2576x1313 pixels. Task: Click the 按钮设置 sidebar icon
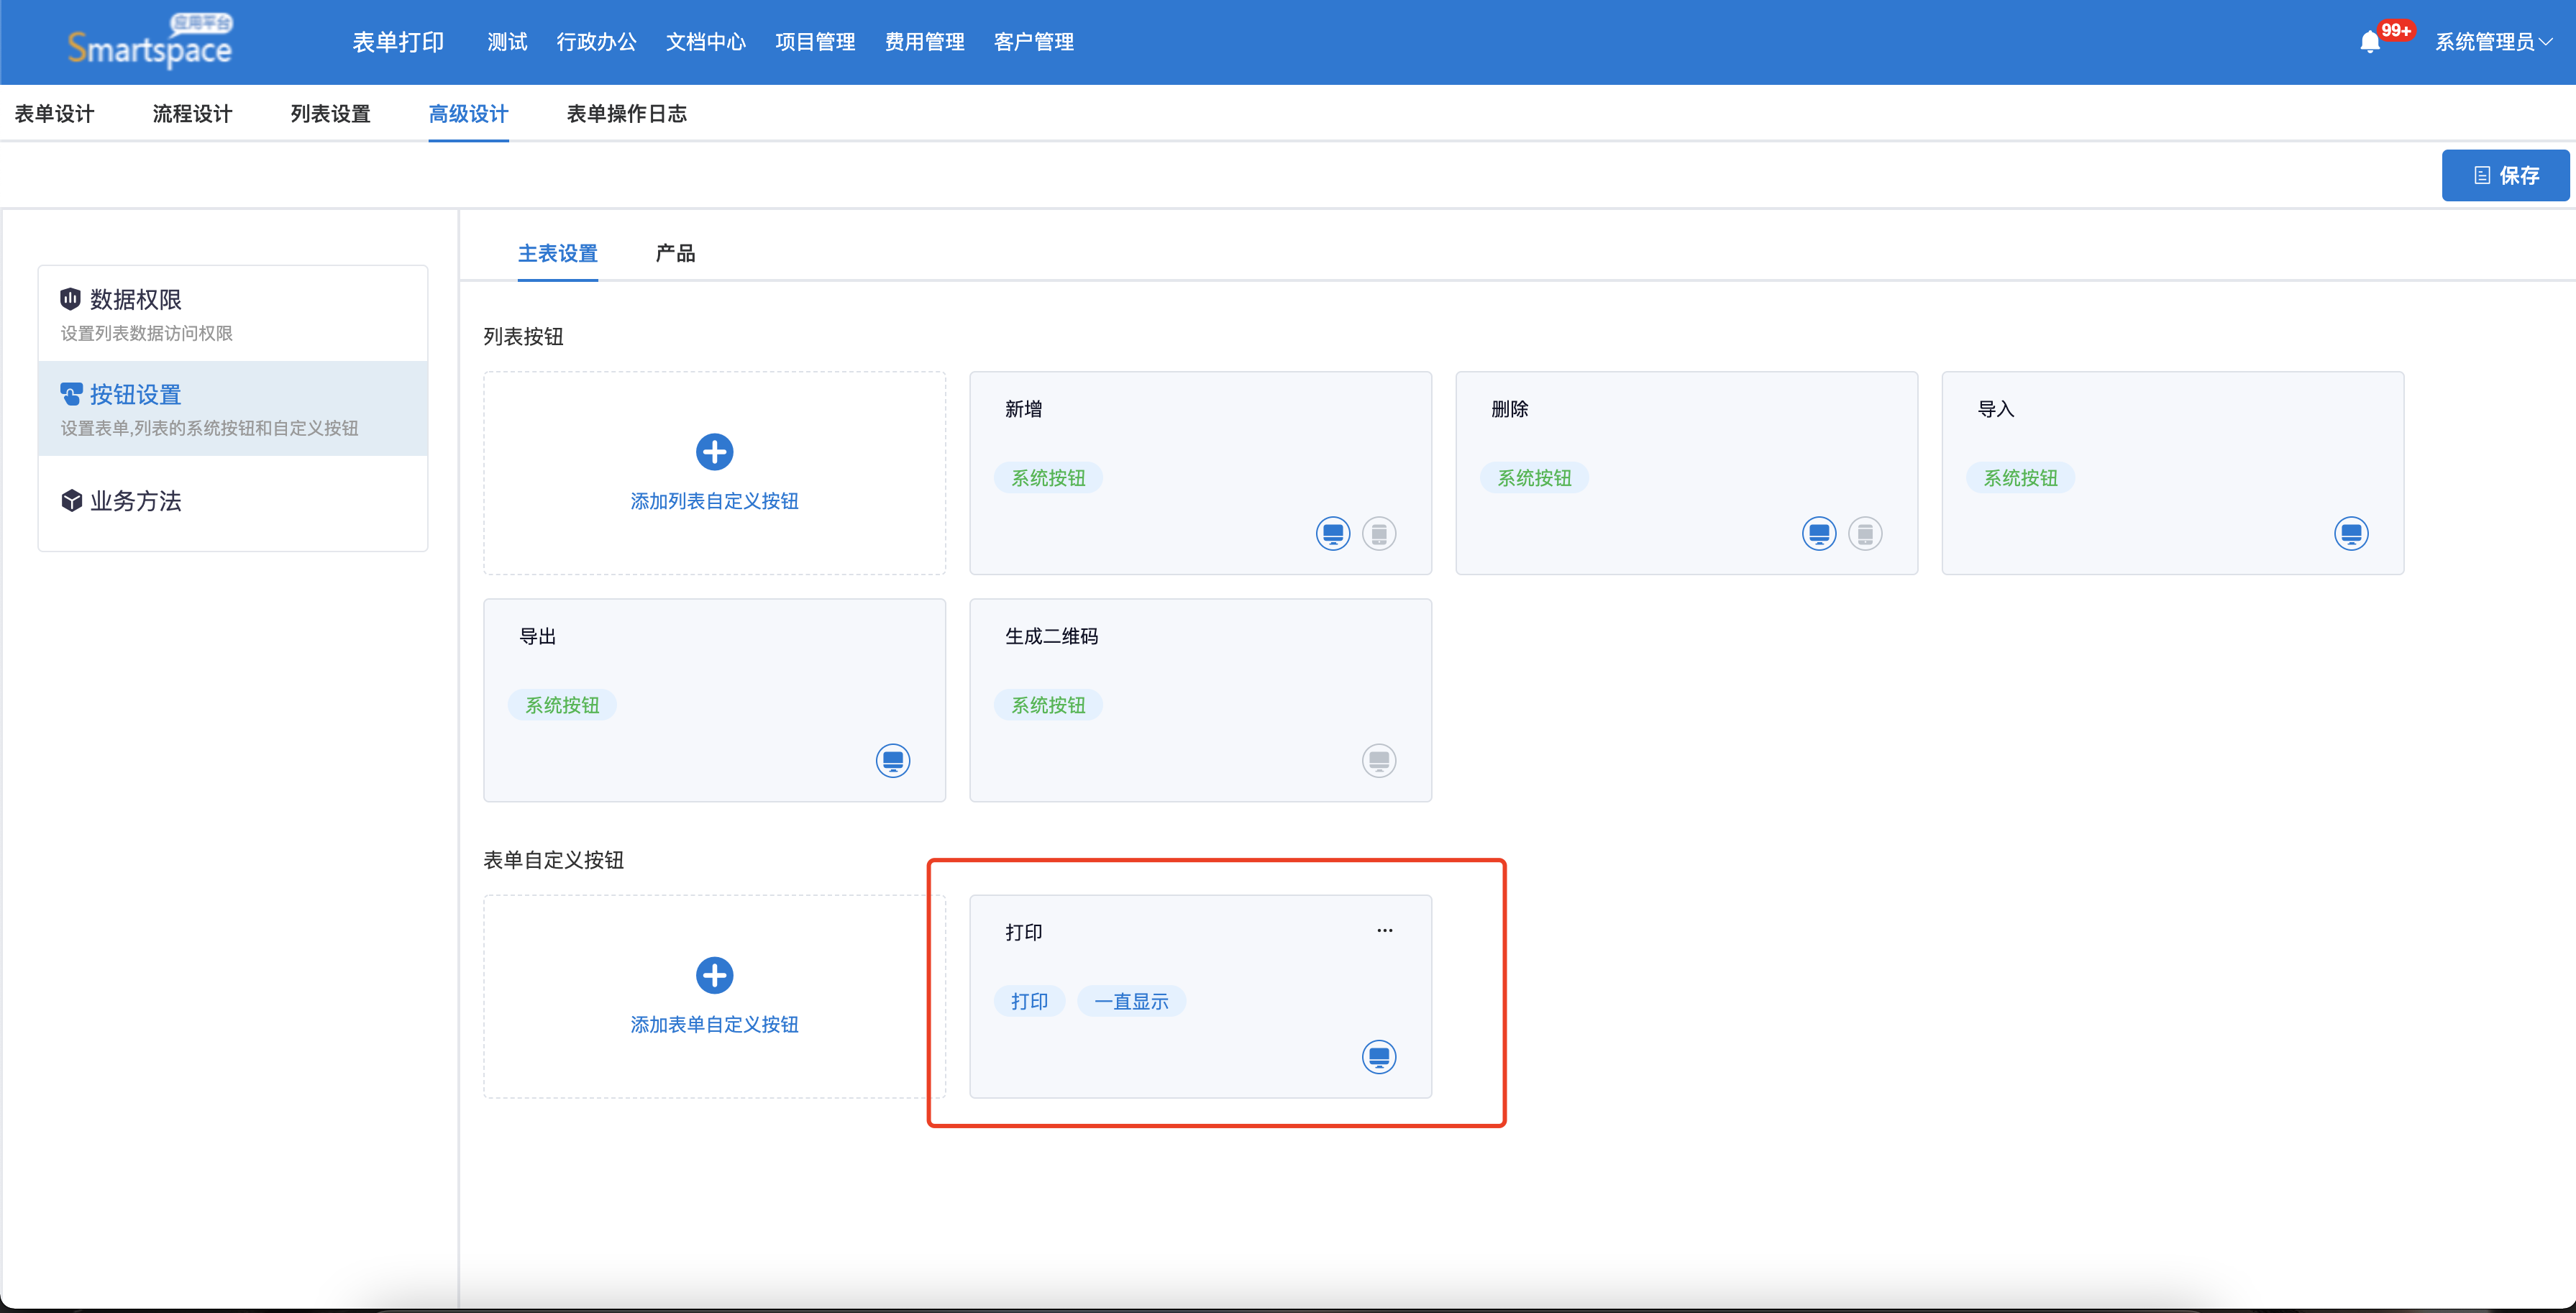[x=71, y=395]
